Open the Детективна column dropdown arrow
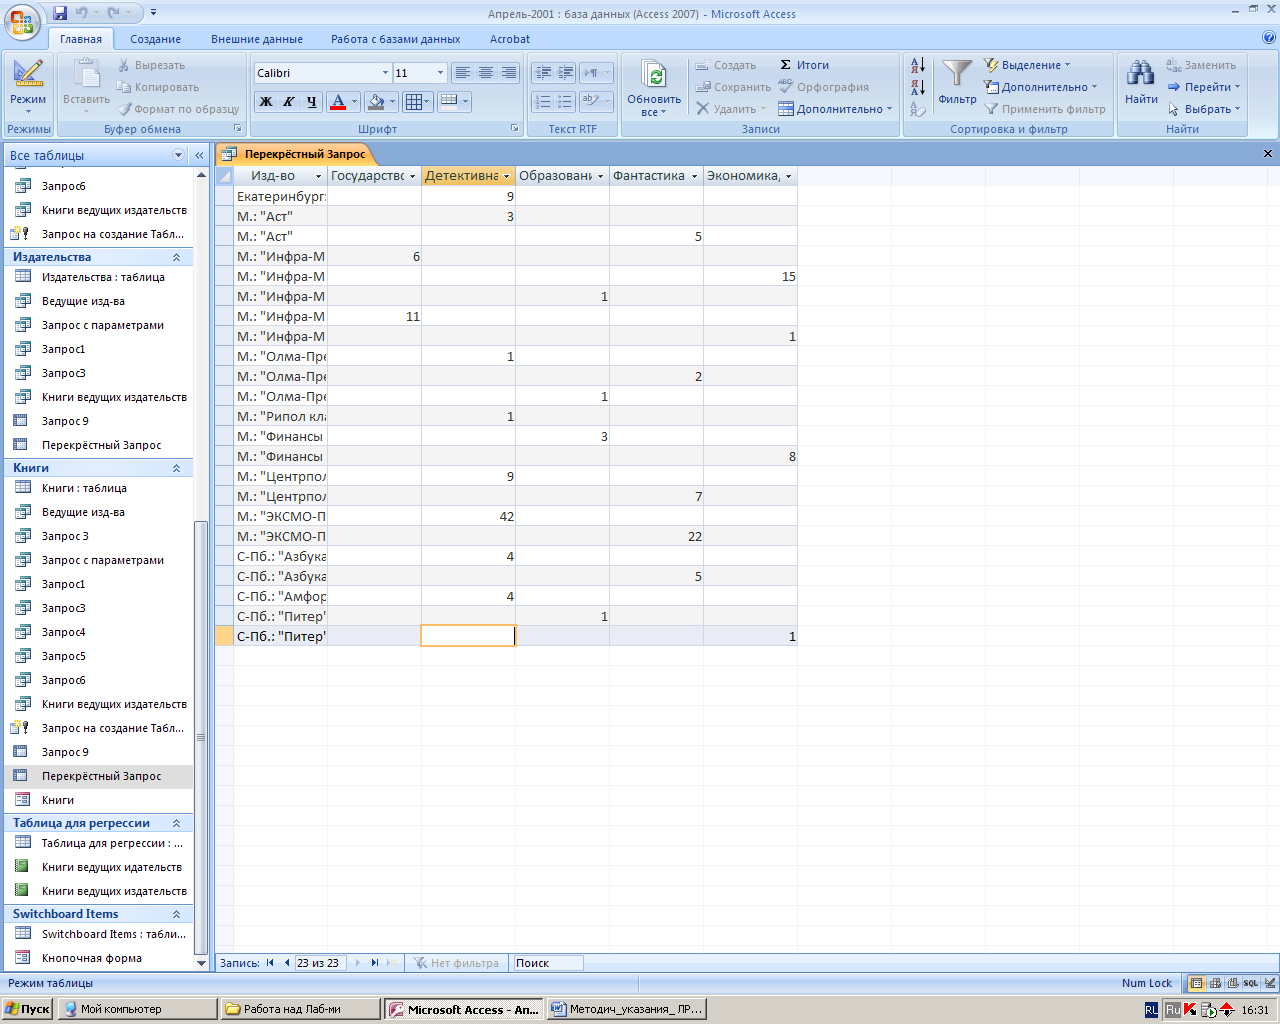 [507, 176]
